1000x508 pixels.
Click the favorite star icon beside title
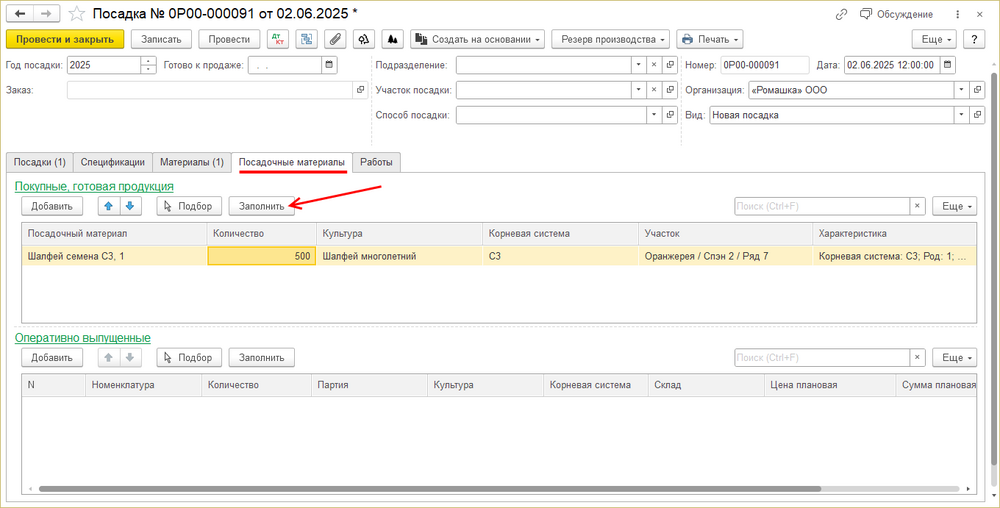(x=77, y=13)
